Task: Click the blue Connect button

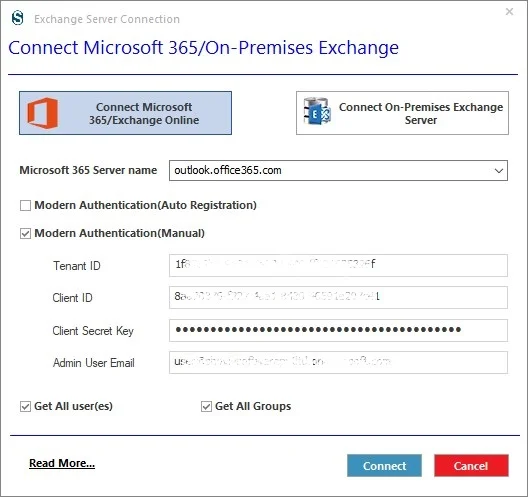Action: 384,466
